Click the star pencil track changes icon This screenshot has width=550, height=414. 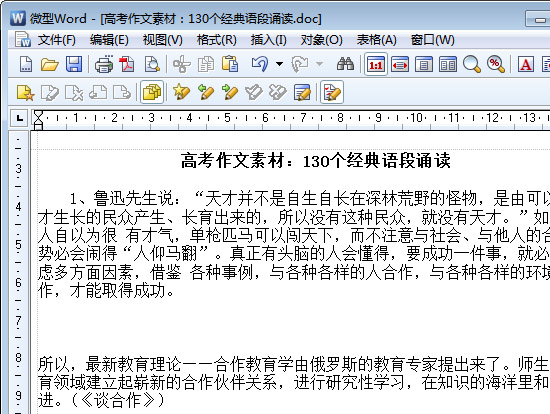point(182,93)
